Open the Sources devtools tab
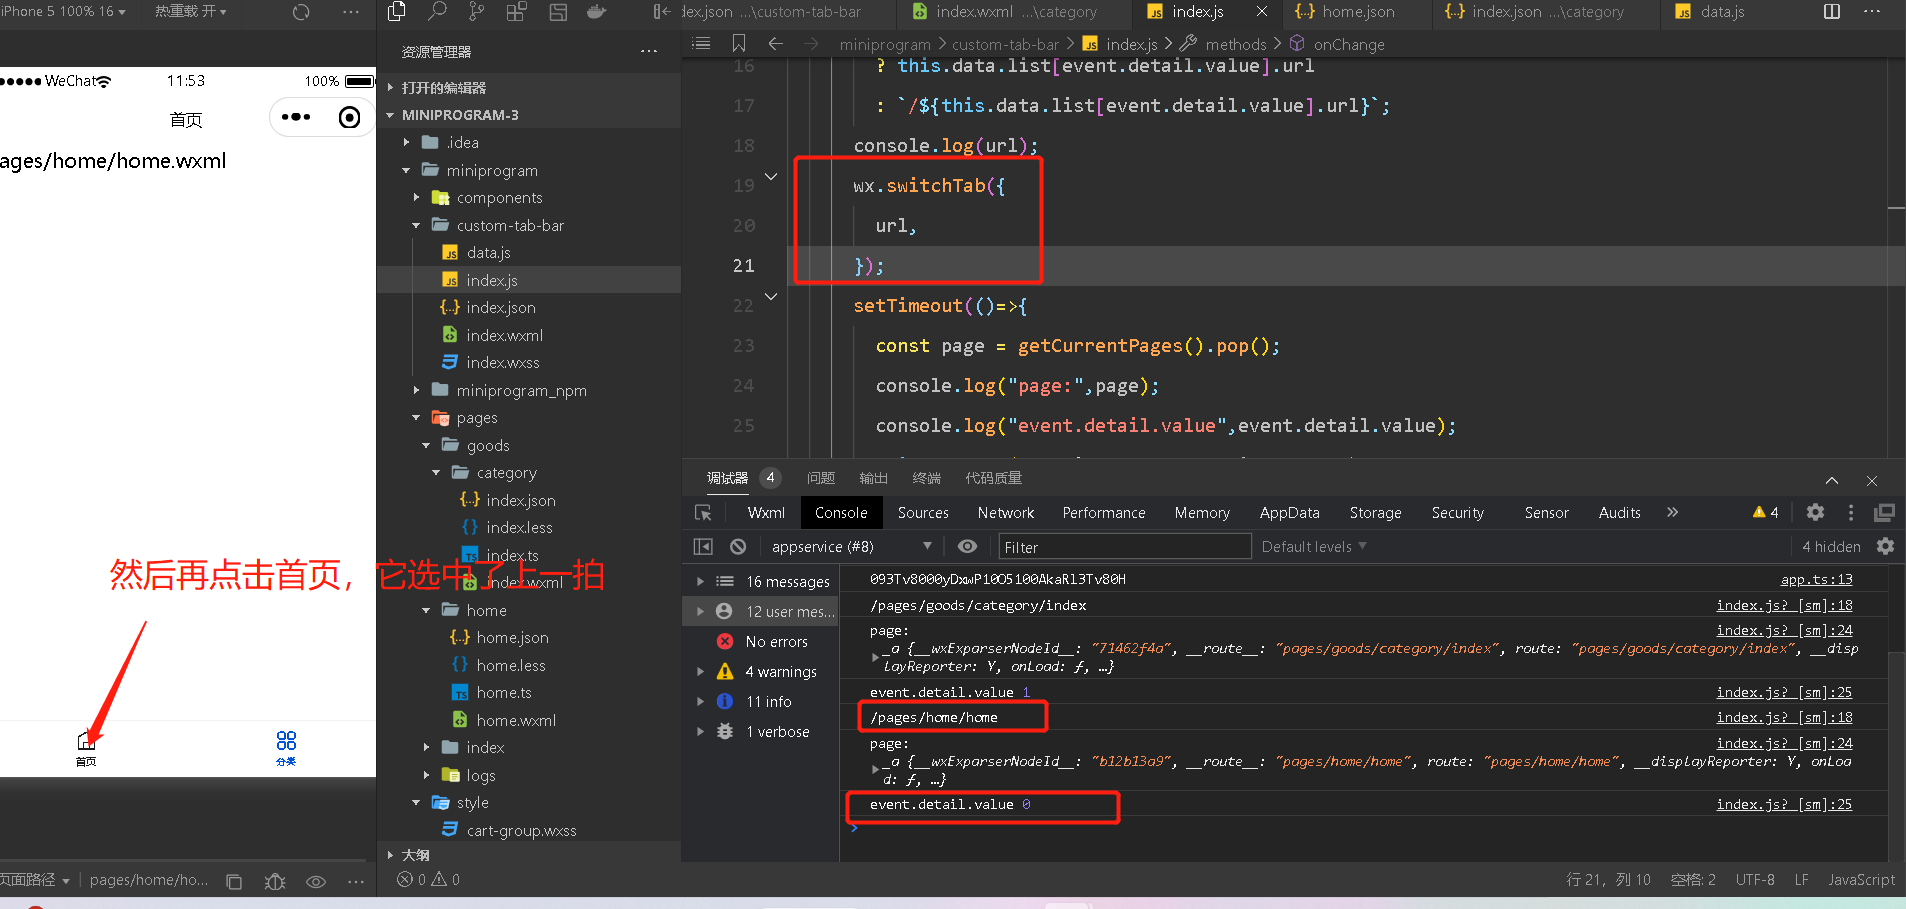This screenshot has height=909, width=1906. click(x=923, y=512)
